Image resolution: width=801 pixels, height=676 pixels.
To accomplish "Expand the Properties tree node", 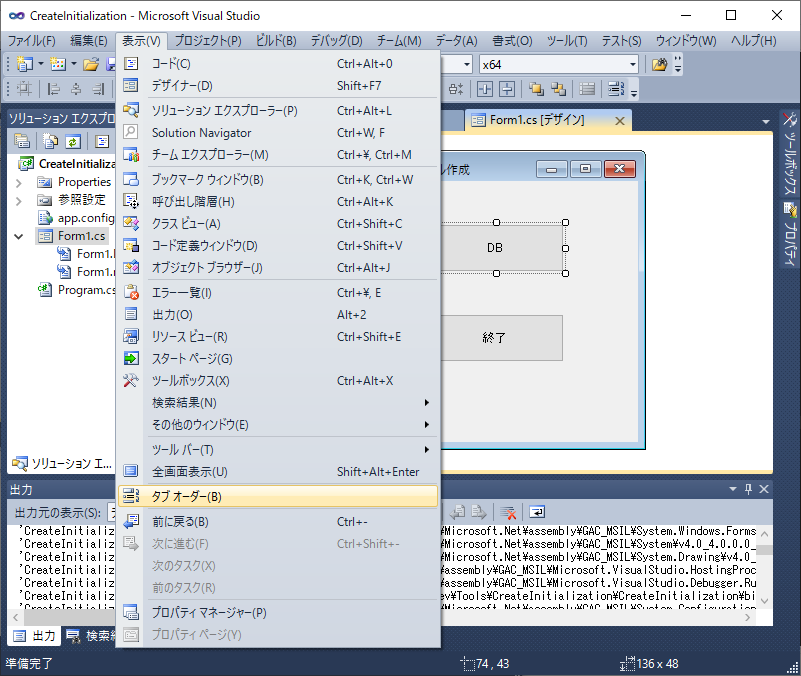I will pos(19,182).
